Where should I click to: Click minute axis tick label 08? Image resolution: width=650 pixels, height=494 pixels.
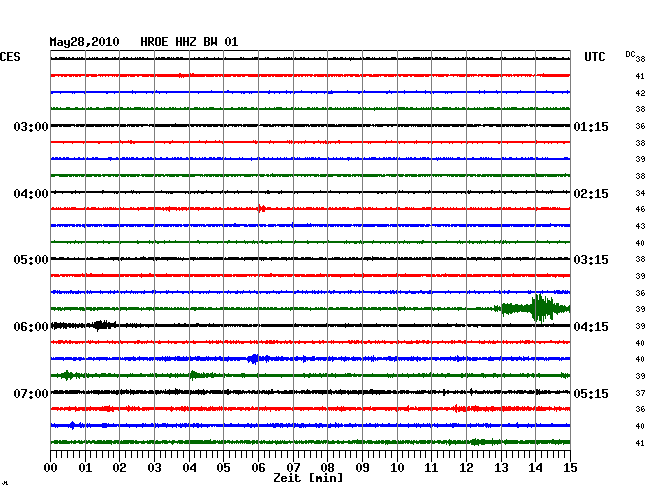[x=327, y=467]
